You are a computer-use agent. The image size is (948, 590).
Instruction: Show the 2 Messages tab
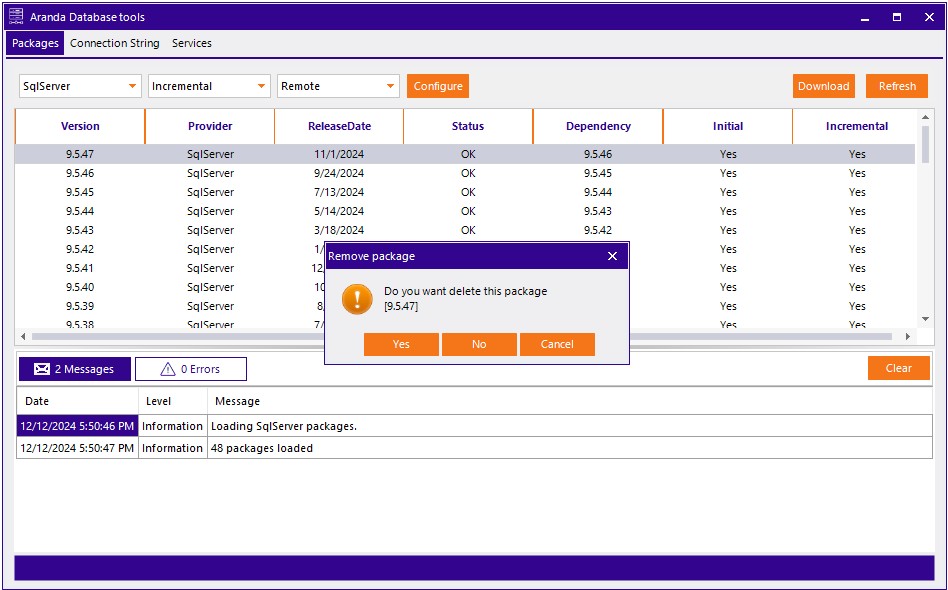(x=75, y=369)
